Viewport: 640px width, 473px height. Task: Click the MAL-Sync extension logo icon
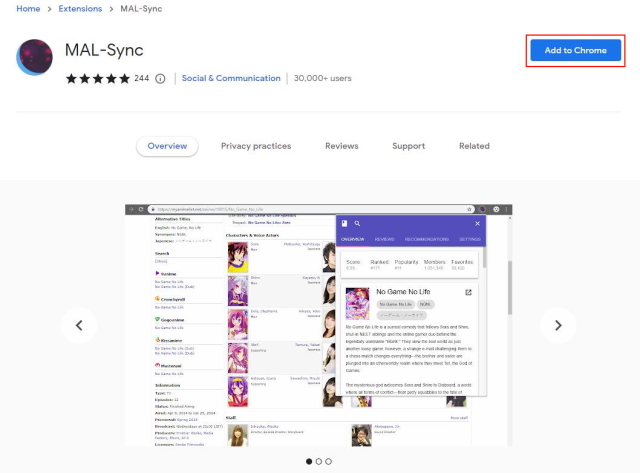coord(35,57)
